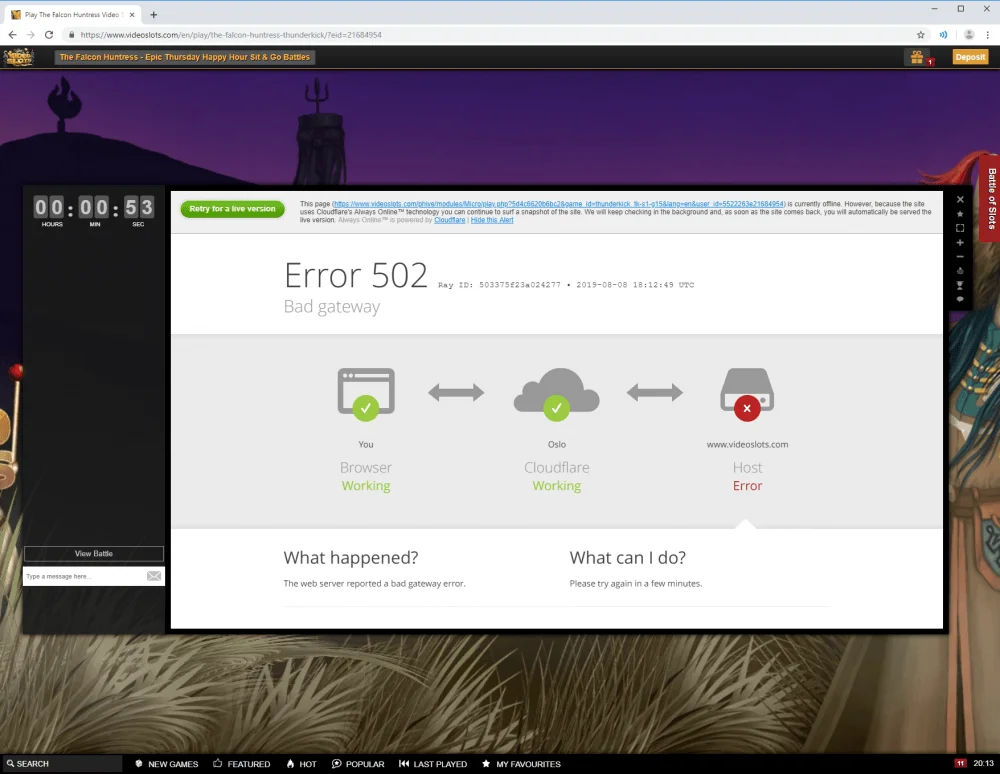1000x774 pixels.
Task: Enlarge the game frame with plus icon
Action: [960, 242]
